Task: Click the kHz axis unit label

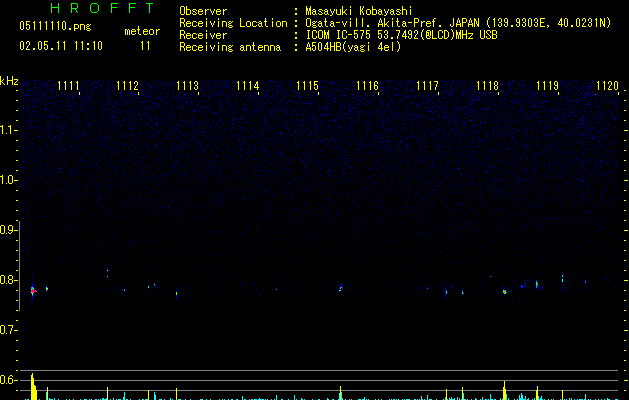Action: pyautogui.click(x=9, y=81)
